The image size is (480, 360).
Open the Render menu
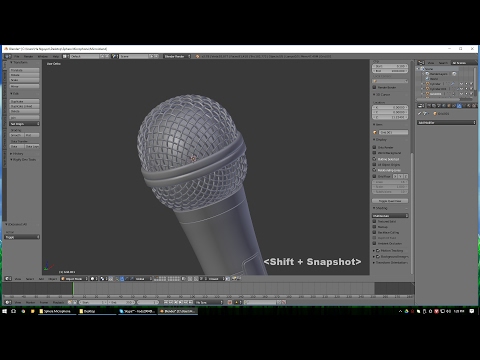29,56
